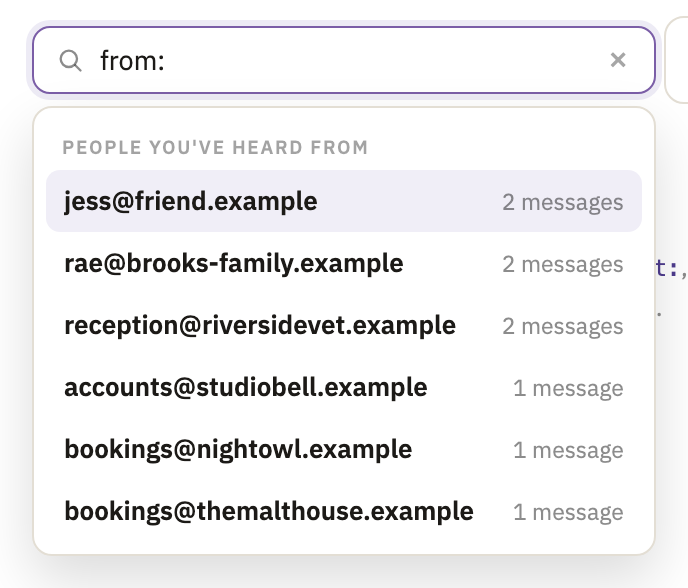Clear the search with the X icon

pos(618,60)
